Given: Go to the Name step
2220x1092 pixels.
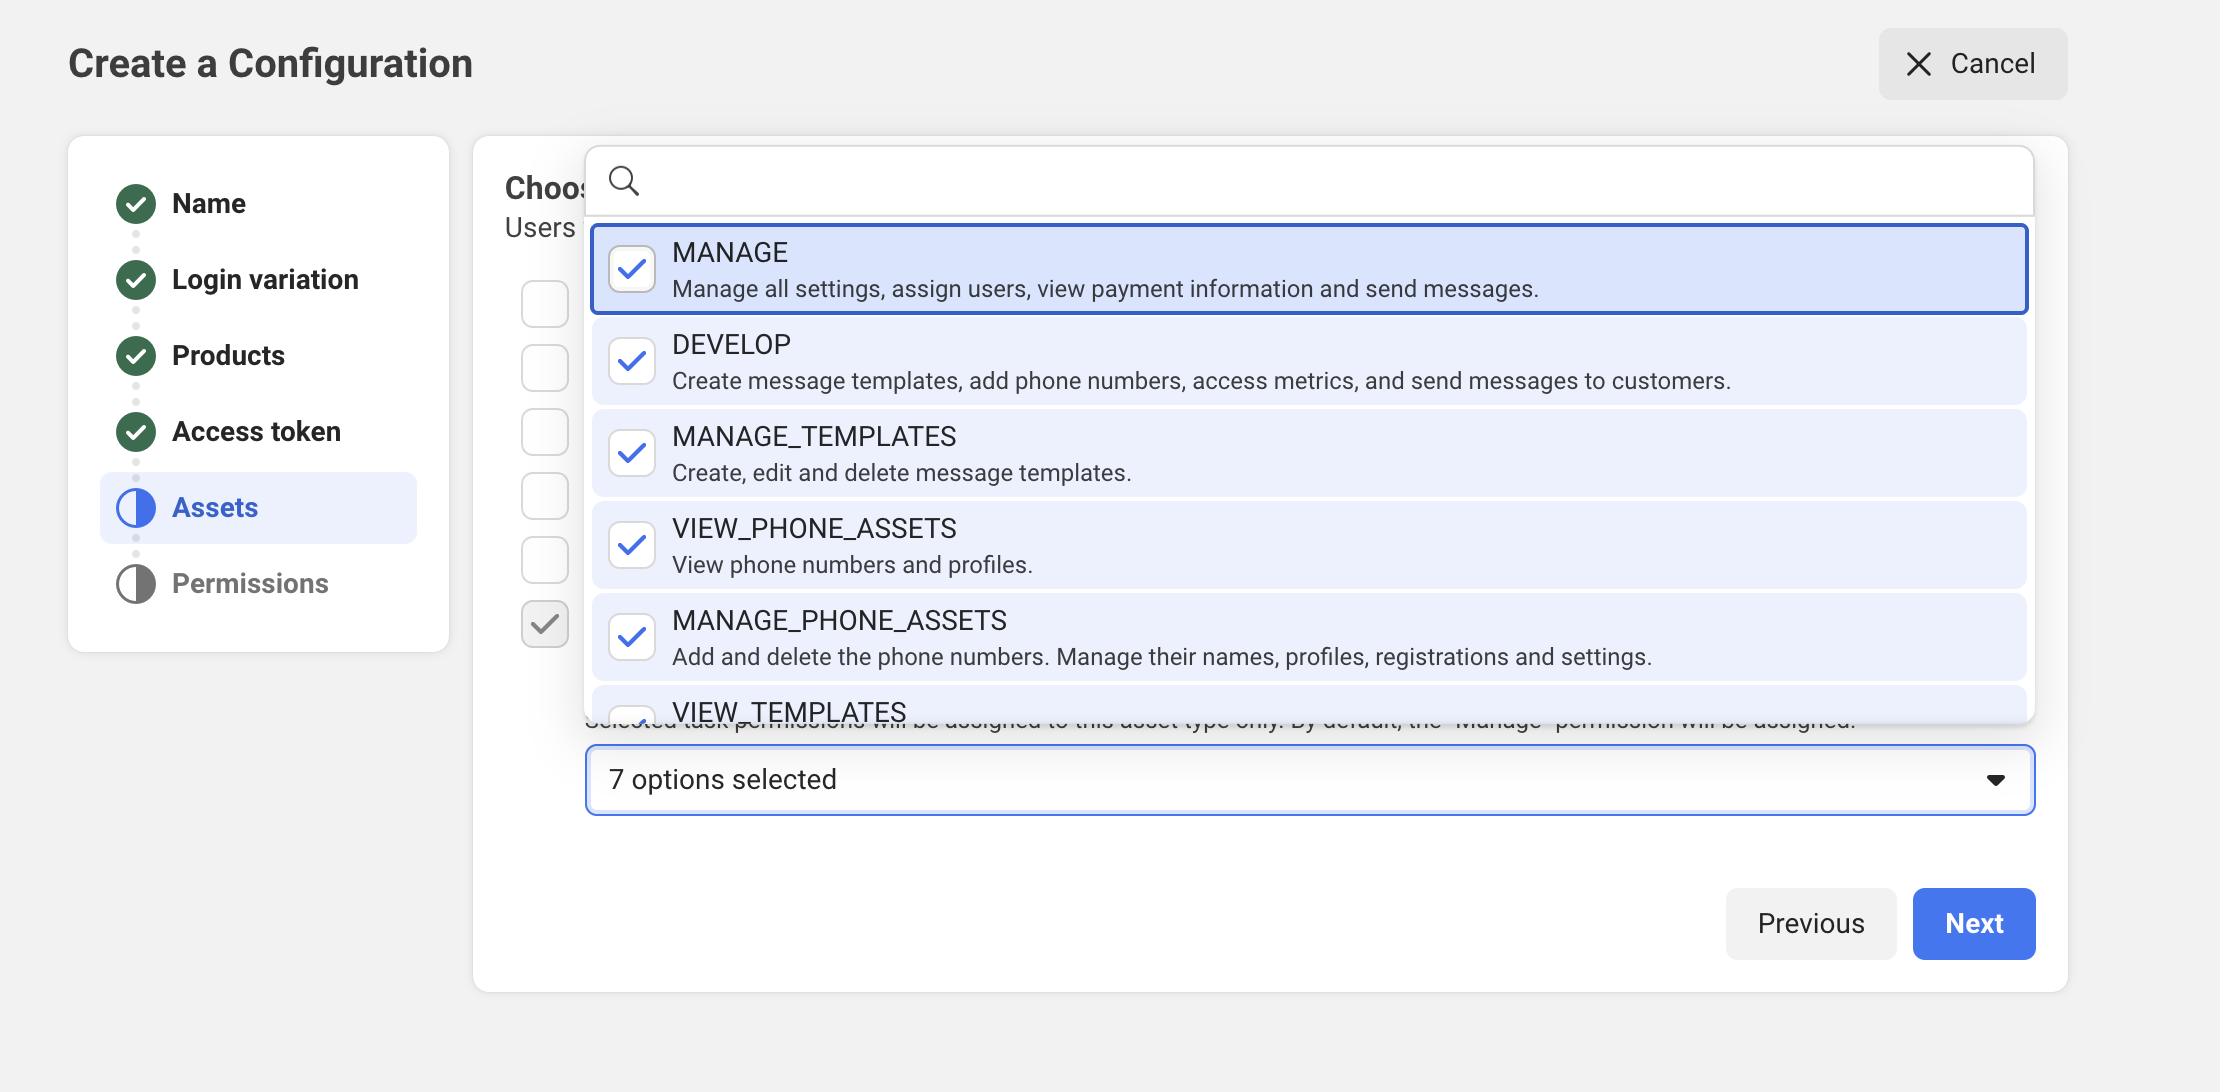Looking at the screenshot, I should coord(209,204).
